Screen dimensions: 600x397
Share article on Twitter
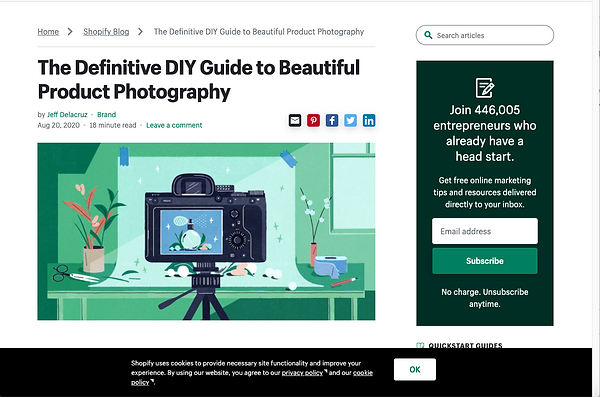coord(351,121)
